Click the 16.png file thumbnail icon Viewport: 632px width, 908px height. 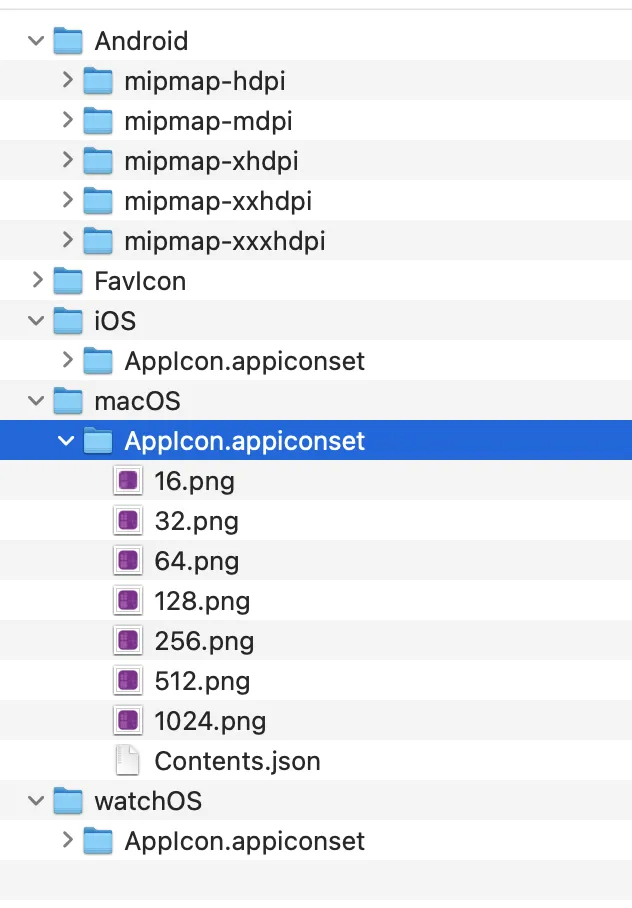click(x=127, y=481)
